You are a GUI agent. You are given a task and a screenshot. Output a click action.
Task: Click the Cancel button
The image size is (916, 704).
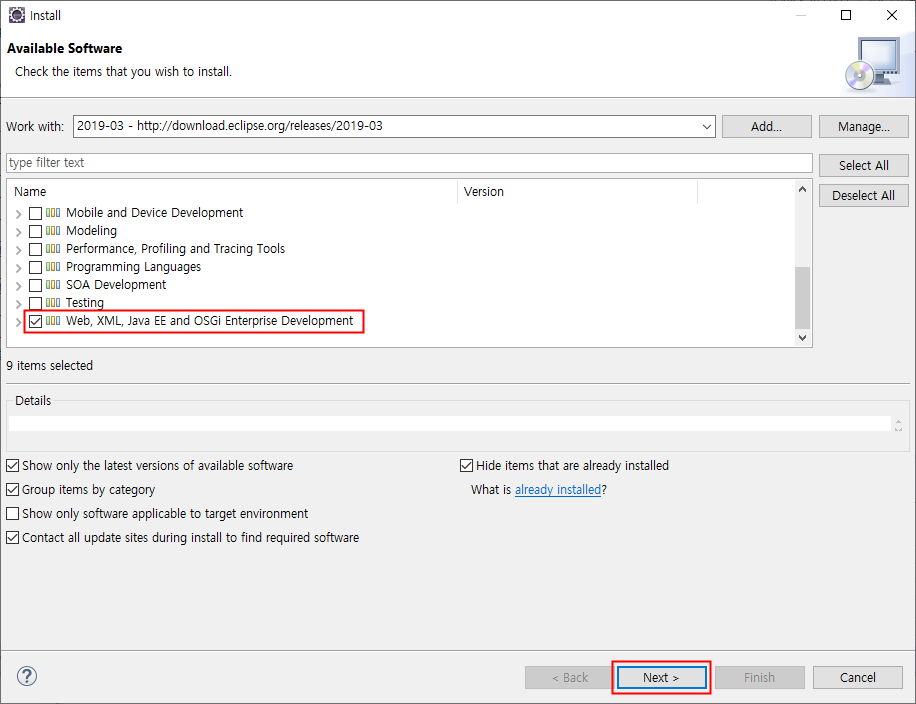tap(858, 678)
